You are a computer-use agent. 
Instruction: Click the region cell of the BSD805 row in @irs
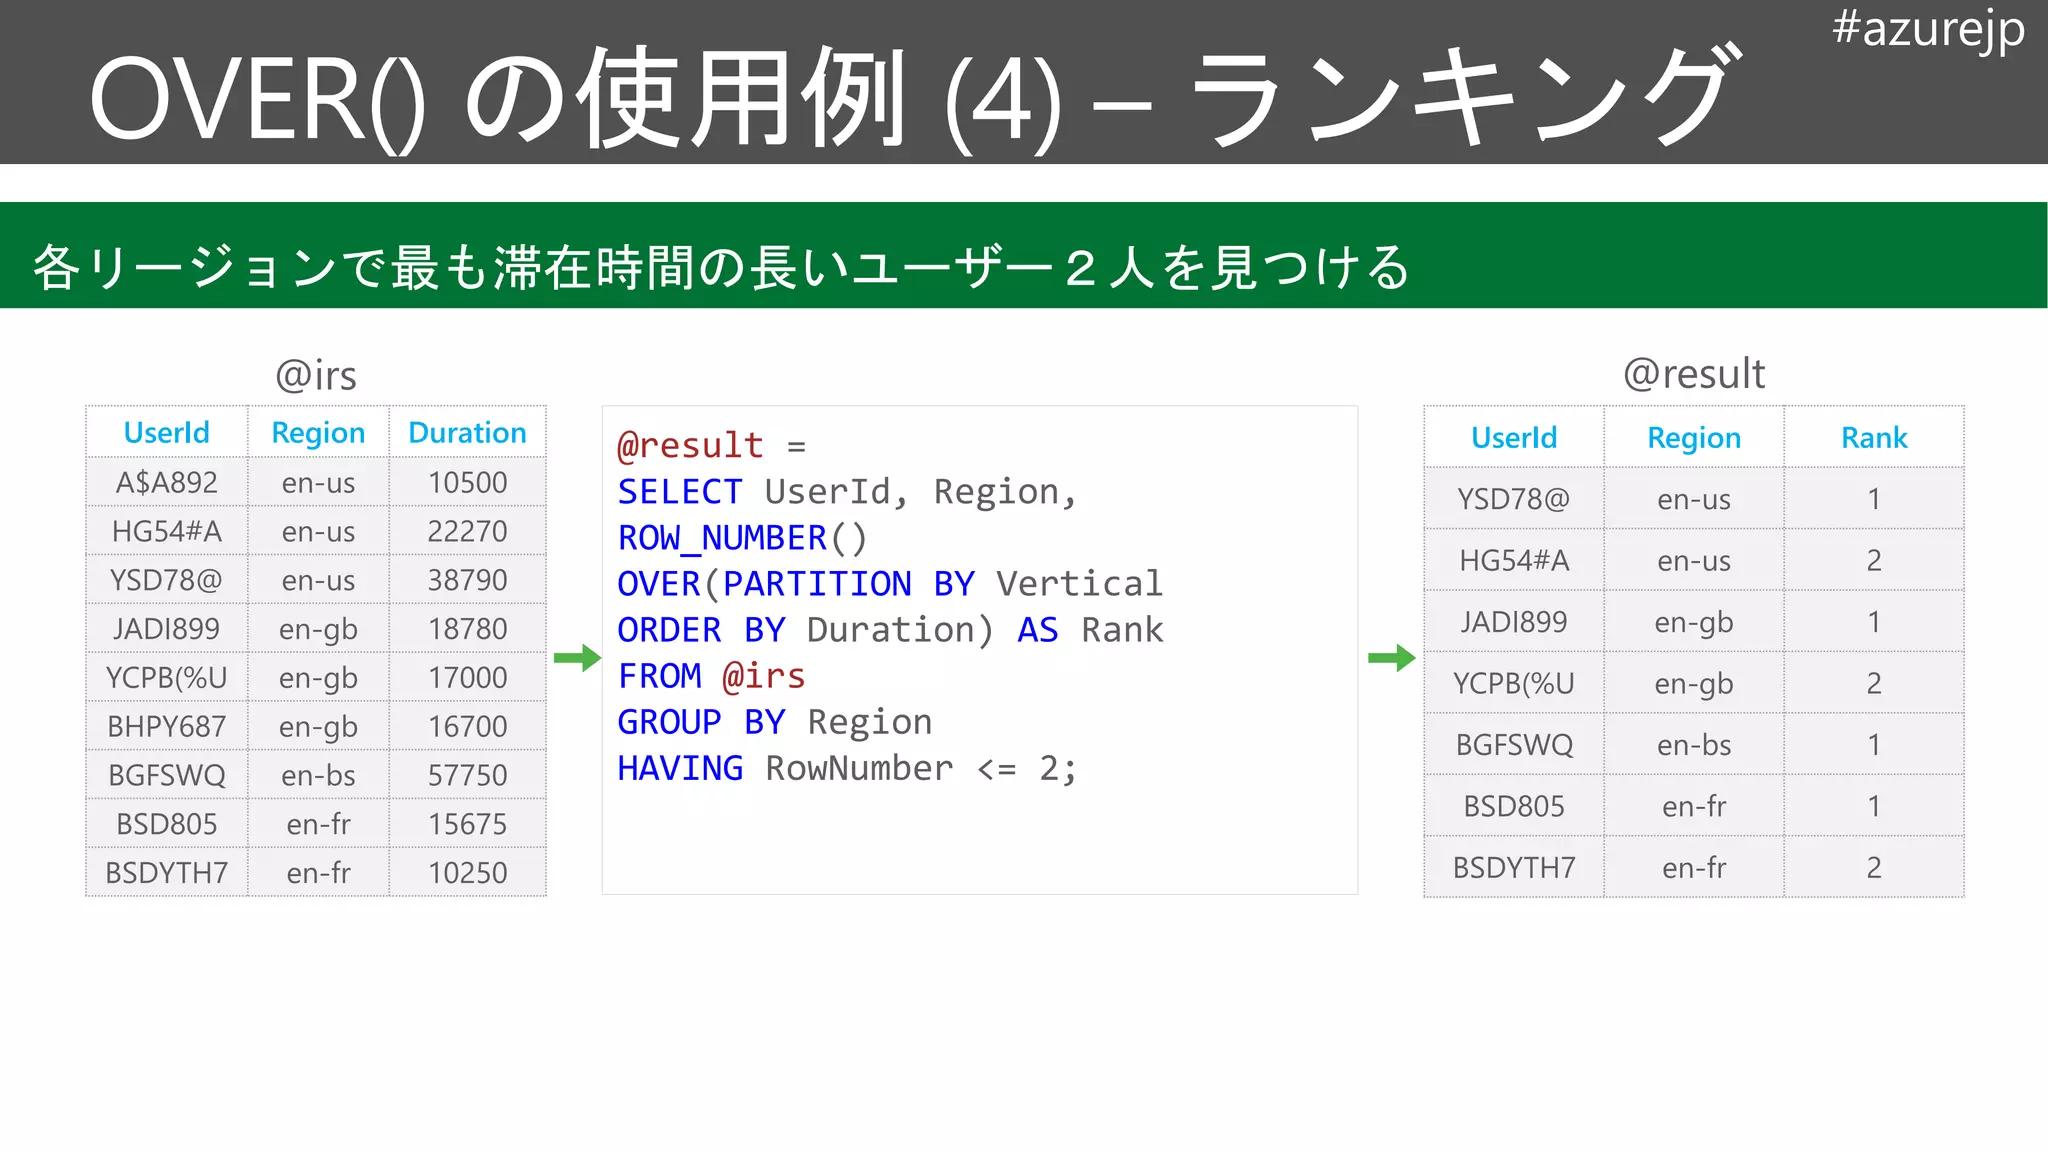click(x=318, y=824)
